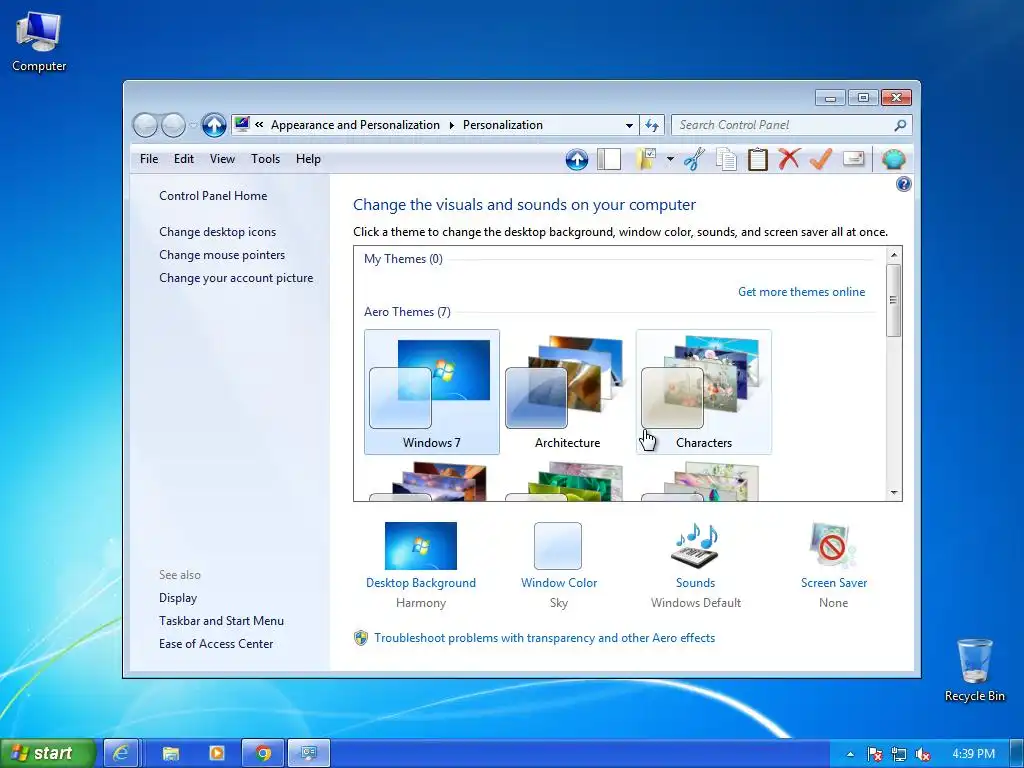The height and width of the screenshot is (768, 1024).
Task: Open the folder options toolbar icon
Action: pyautogui.click(x=647, y=159)
